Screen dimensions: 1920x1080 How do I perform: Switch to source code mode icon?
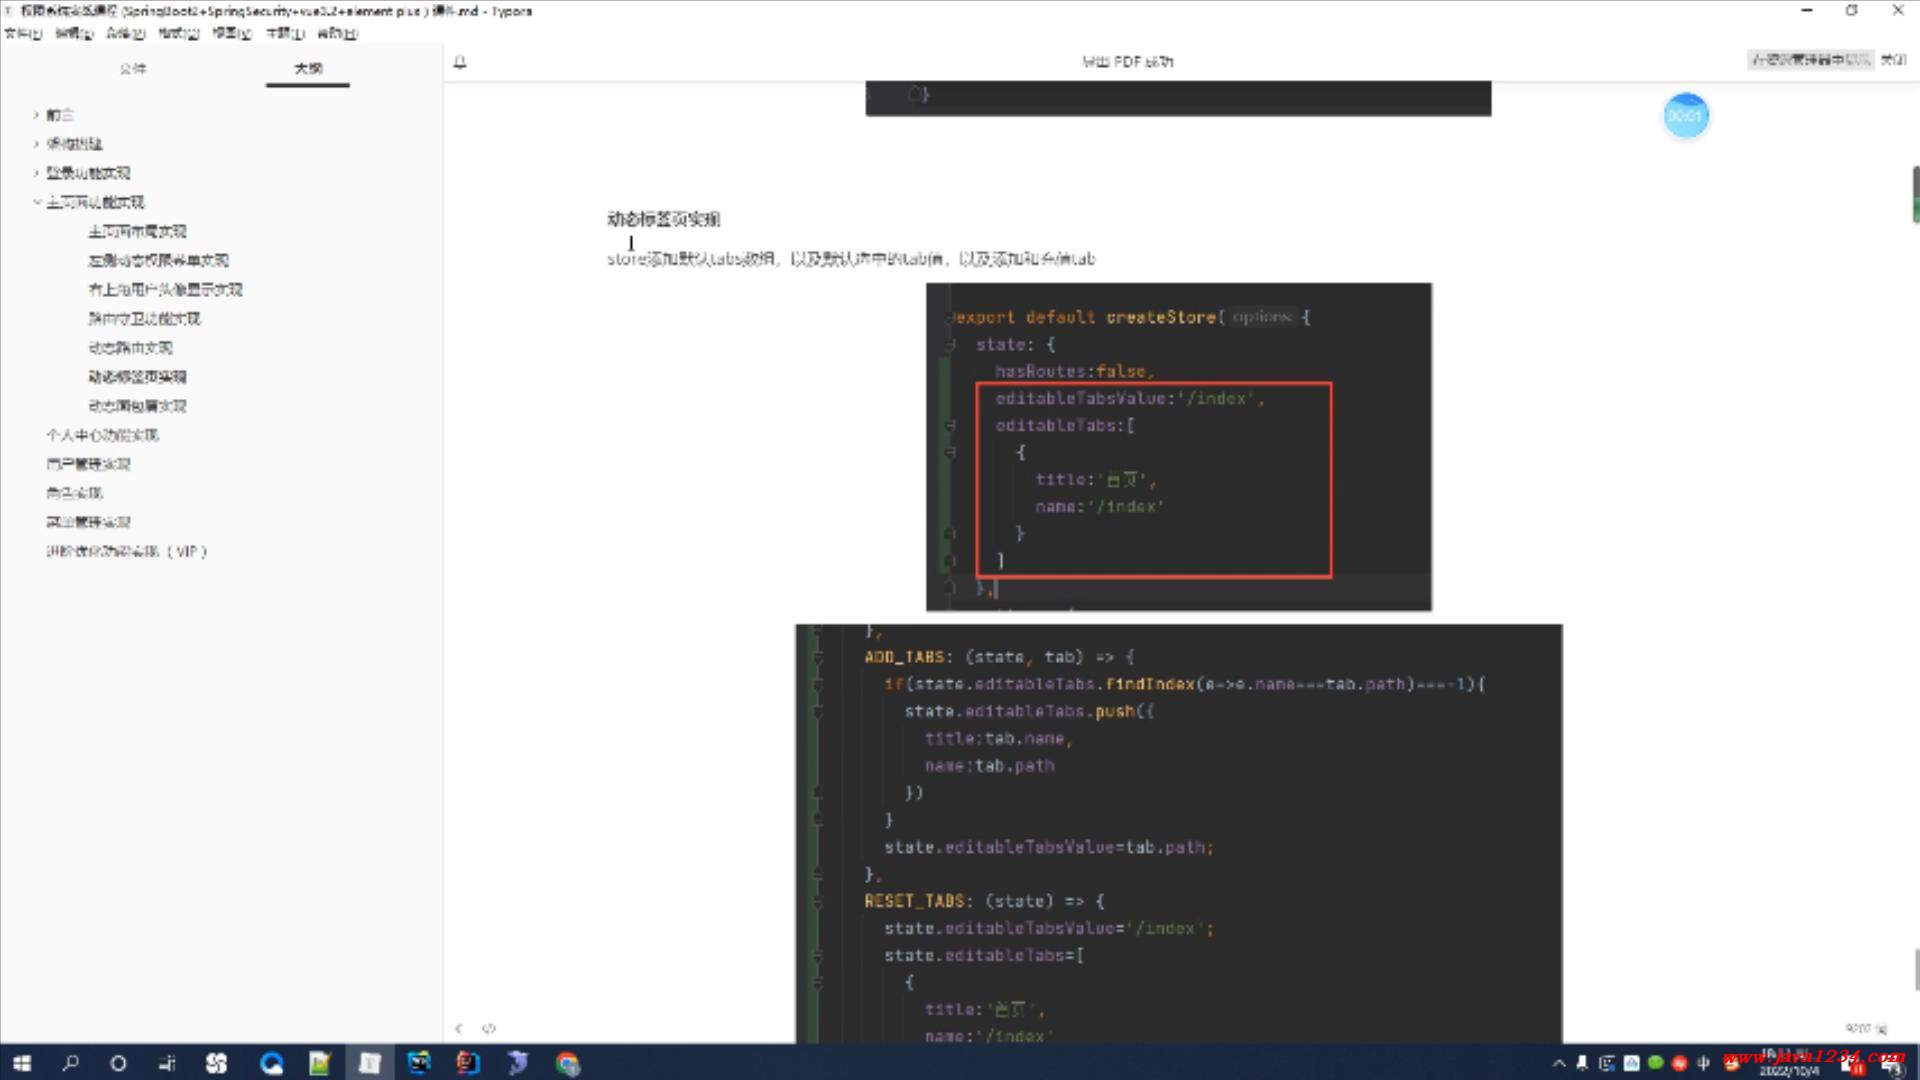tap(489, 1028)
